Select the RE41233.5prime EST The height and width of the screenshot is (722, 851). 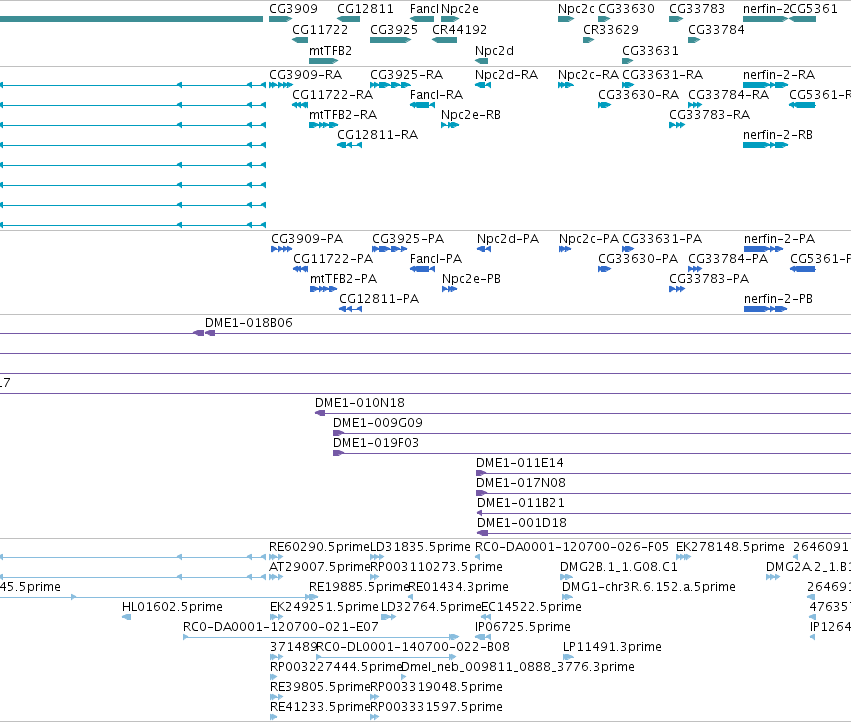pos(274,717)
